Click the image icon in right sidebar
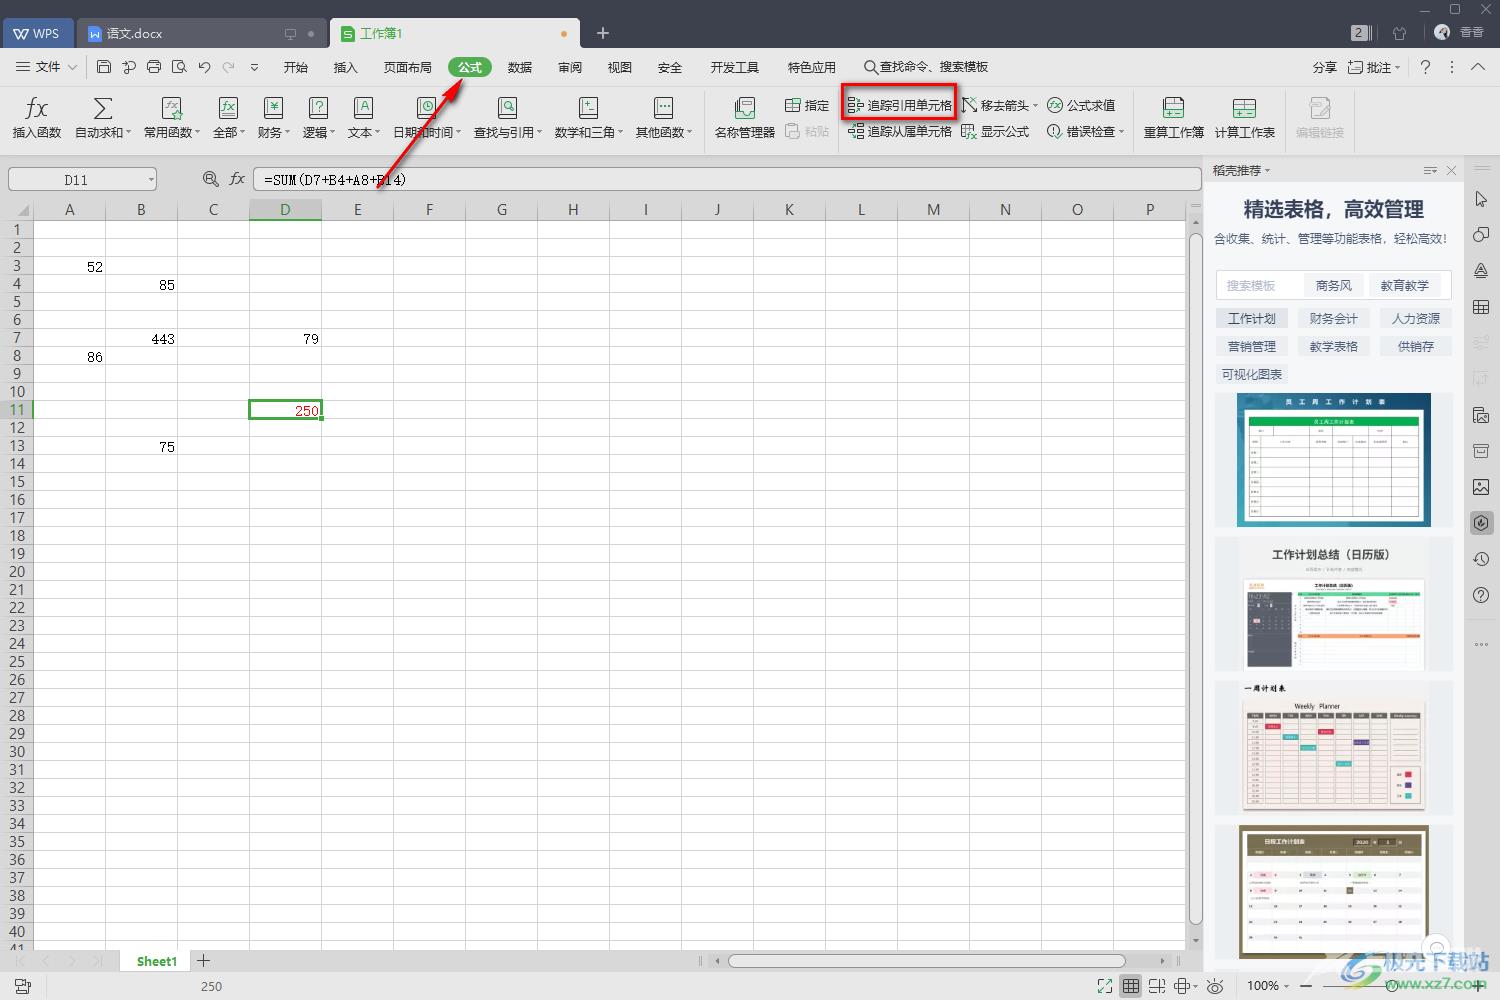 (1481, 487)
